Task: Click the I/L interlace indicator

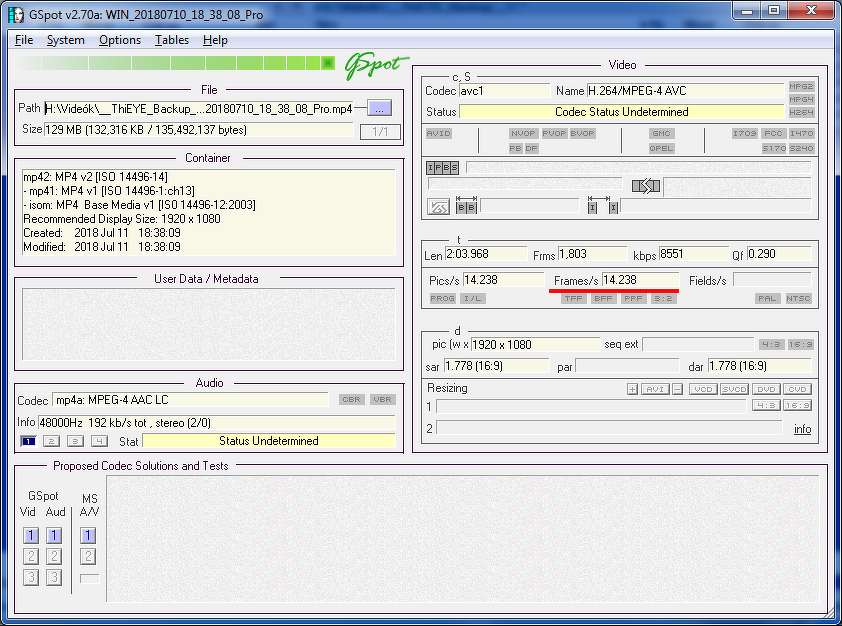Action: [473, 299]
